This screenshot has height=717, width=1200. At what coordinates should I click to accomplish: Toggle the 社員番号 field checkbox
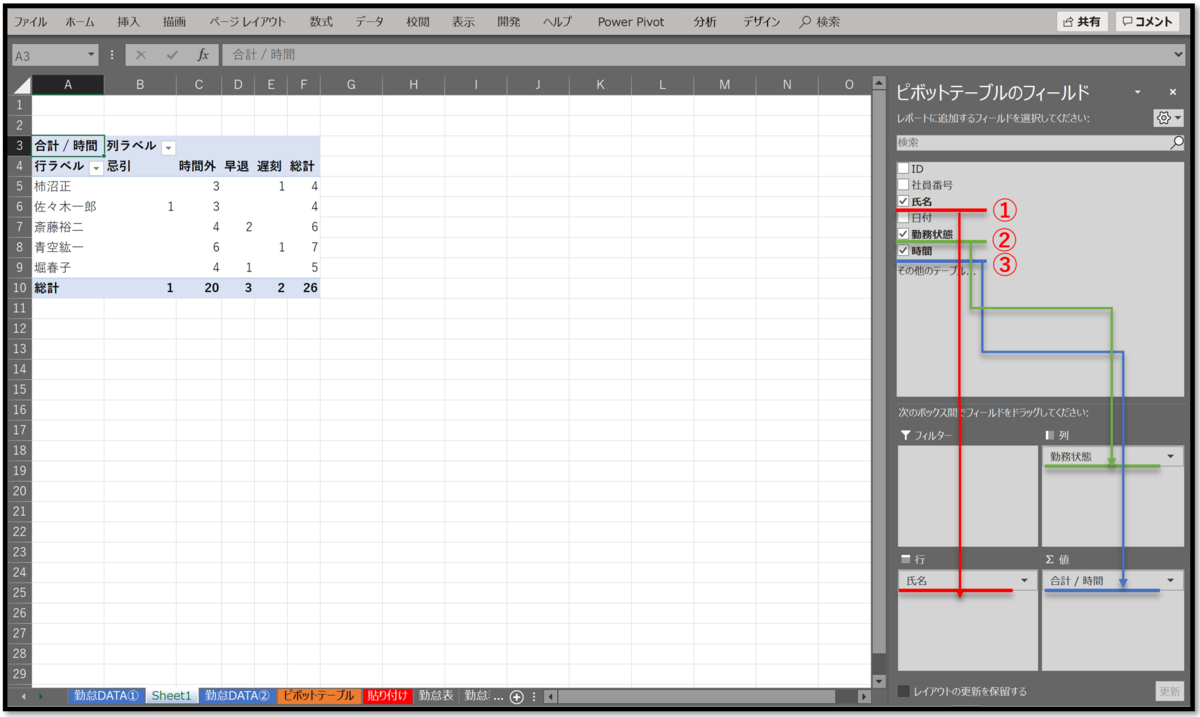point(904,185)
